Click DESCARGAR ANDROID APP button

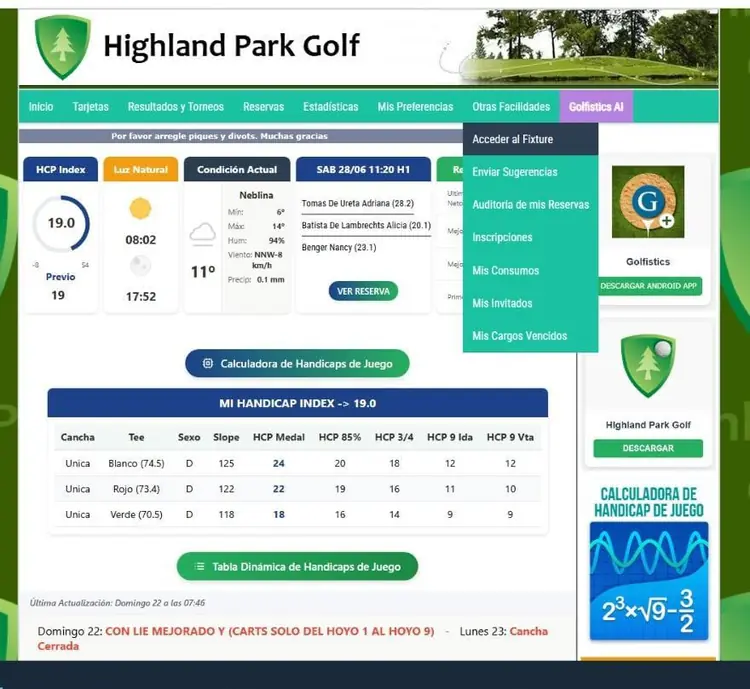[648, 286]
